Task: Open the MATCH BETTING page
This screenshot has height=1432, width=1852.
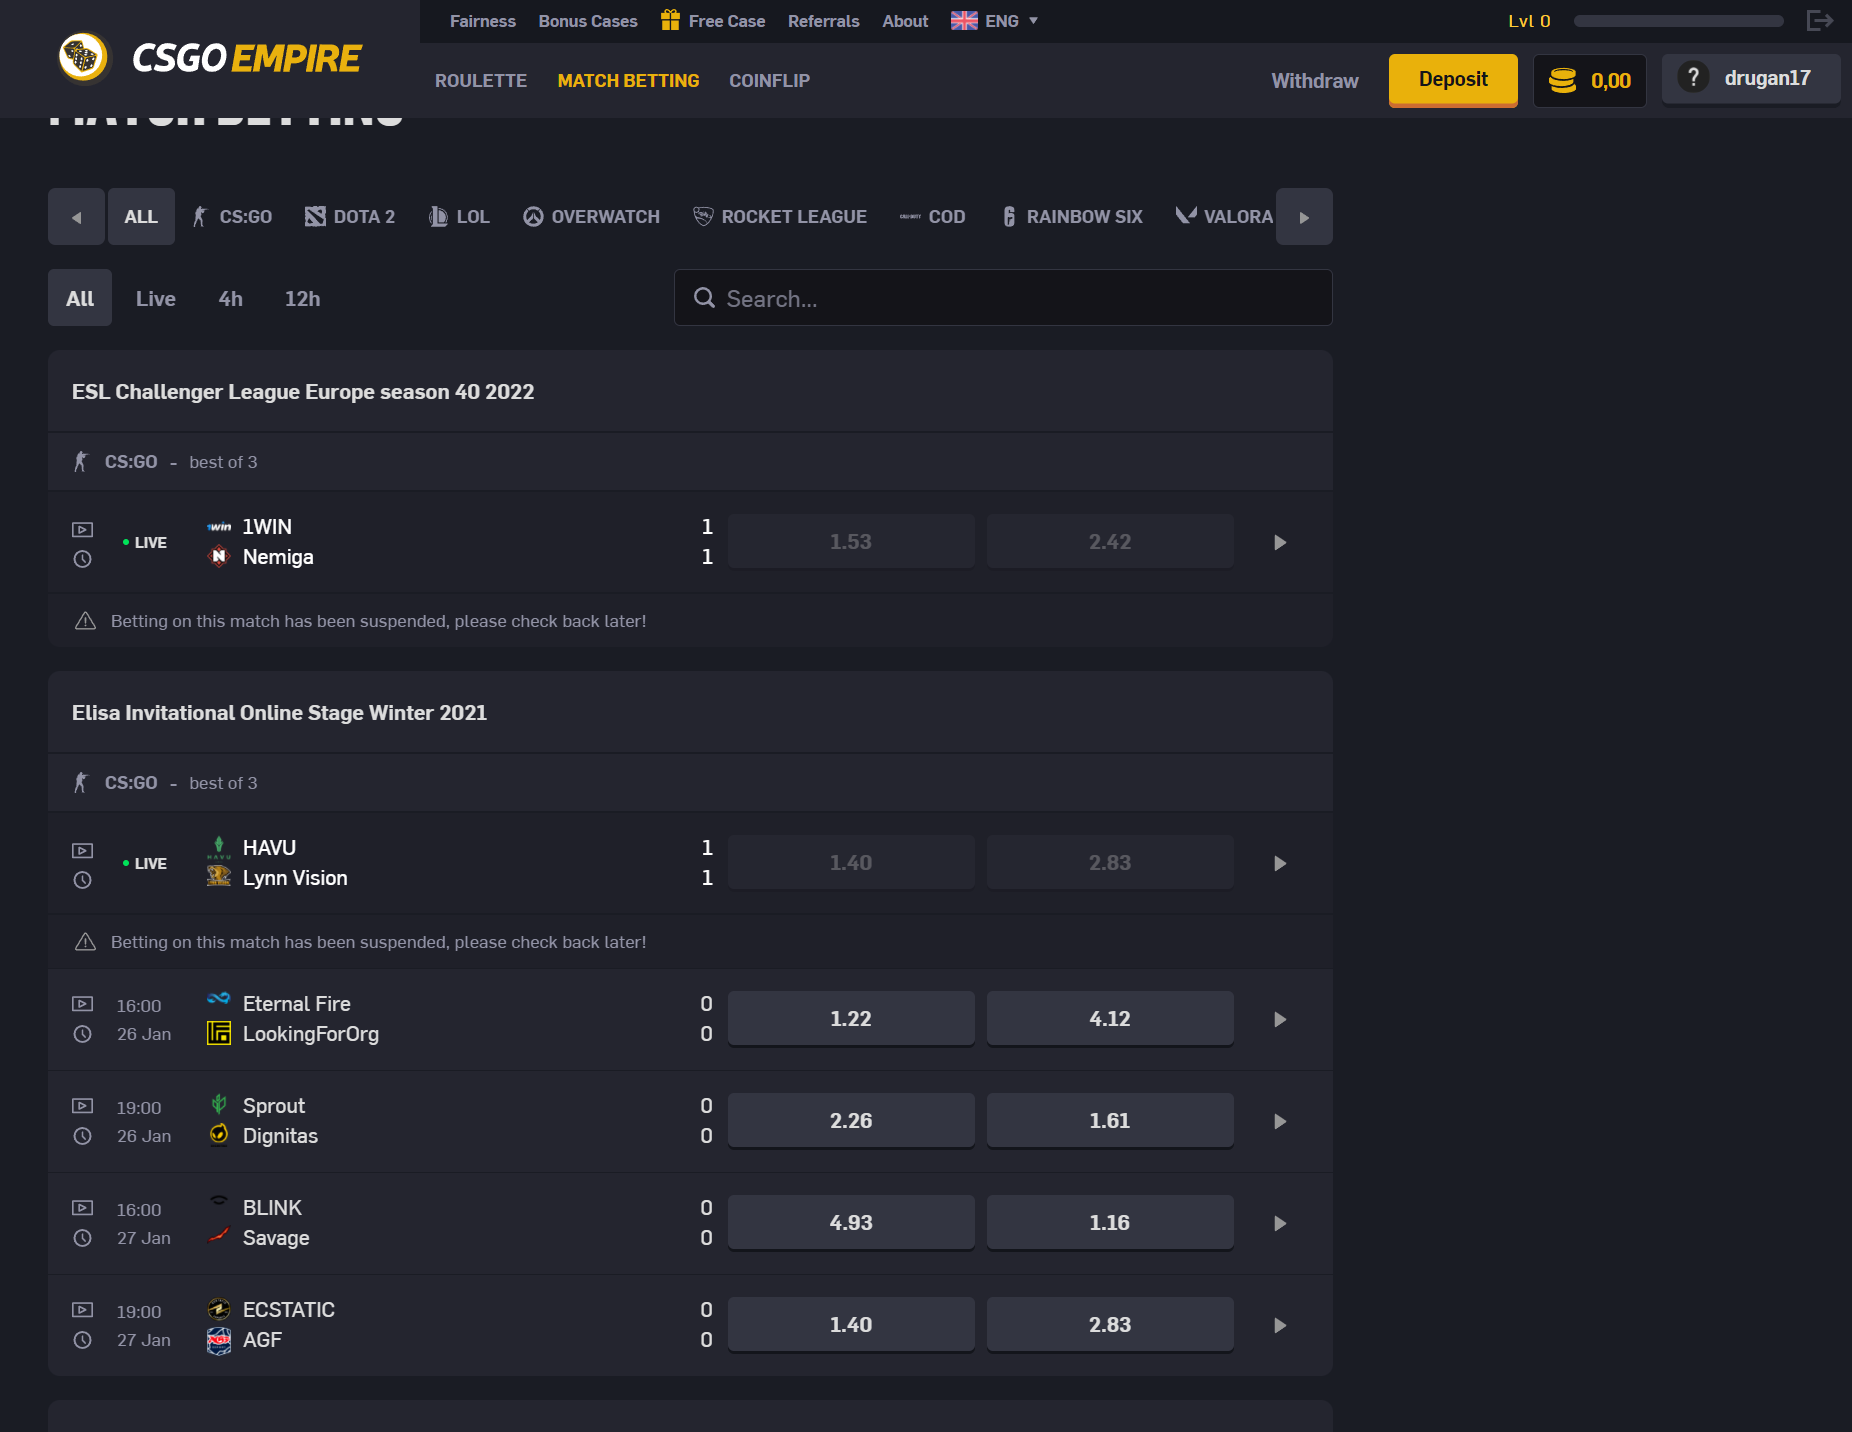Action: coord(629,80)
